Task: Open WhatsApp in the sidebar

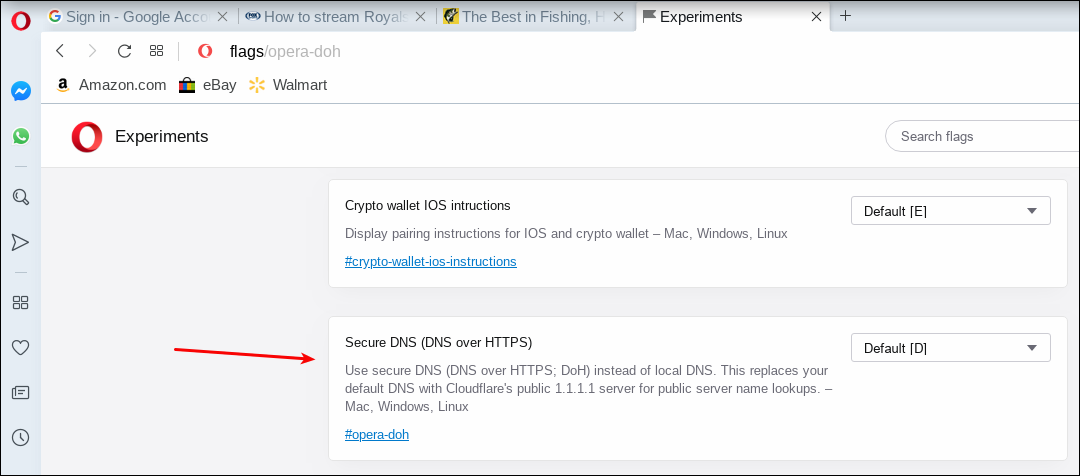Action: pos(21,136)
